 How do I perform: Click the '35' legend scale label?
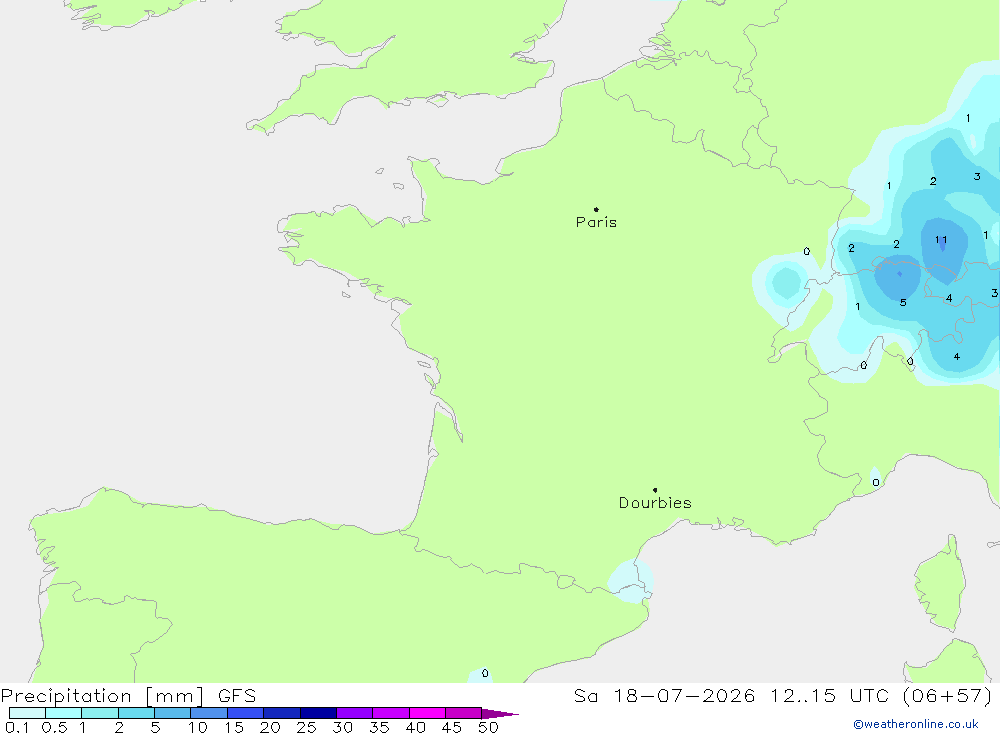(x=379, y=727)
